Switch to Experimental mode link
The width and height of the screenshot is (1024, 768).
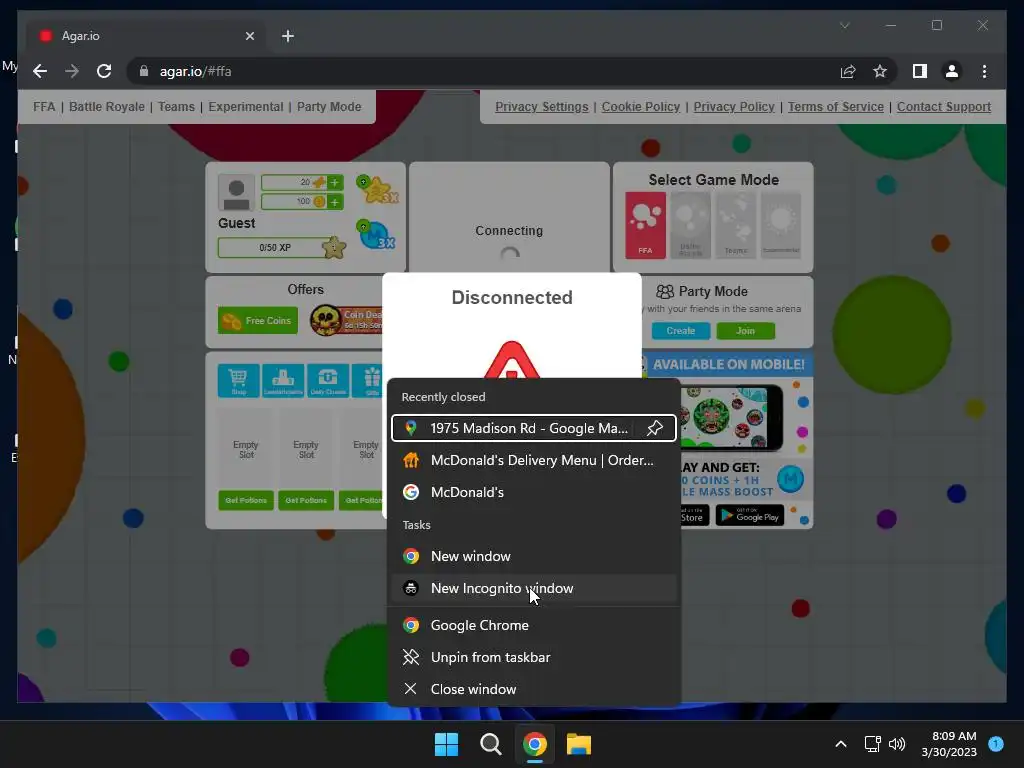tap(246, 106)
